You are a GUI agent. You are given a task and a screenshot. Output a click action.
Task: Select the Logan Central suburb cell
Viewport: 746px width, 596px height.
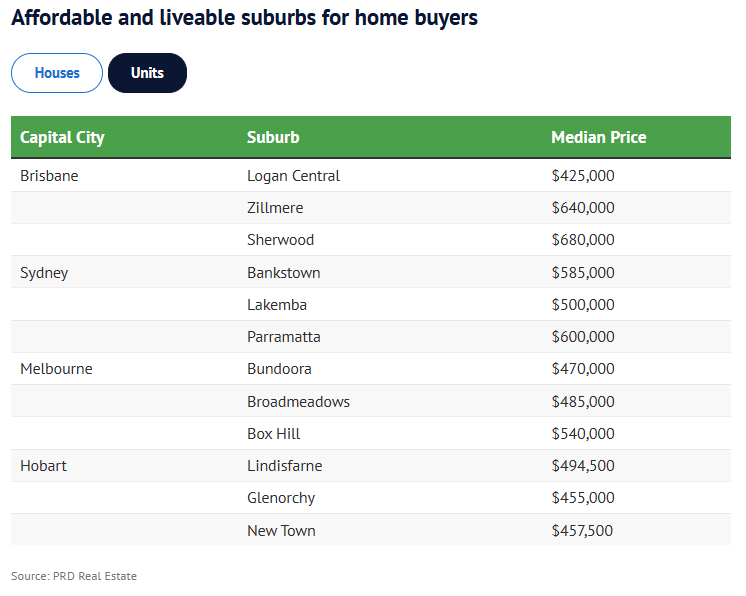(x=293, y=176)
